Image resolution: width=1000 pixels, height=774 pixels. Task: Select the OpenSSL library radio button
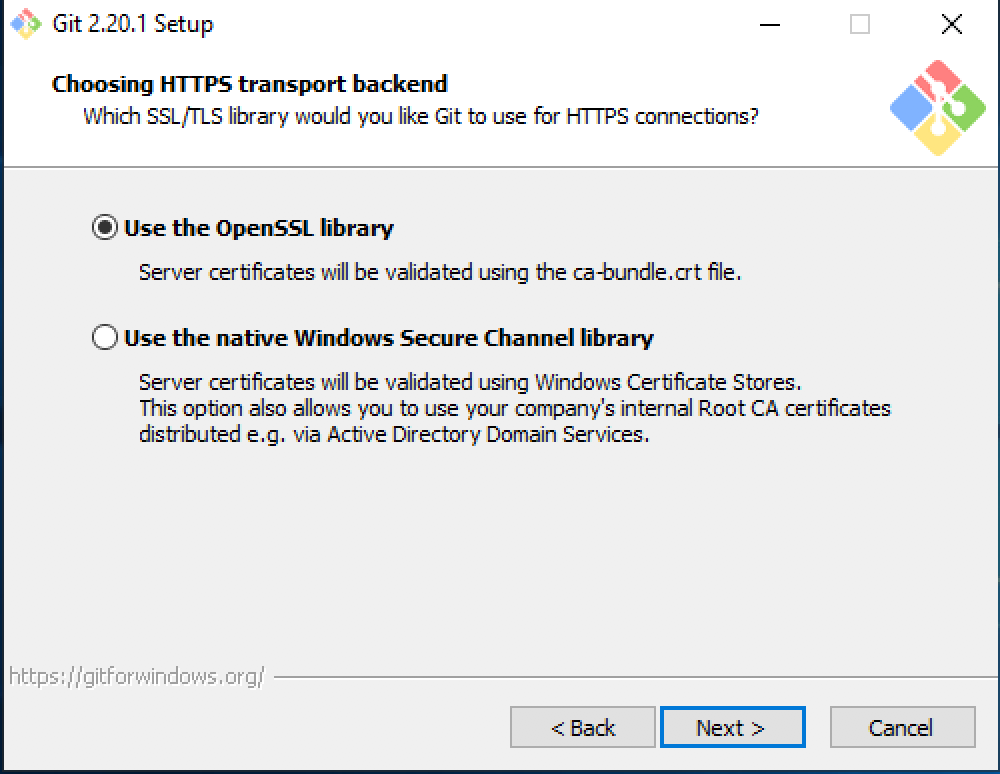(104, 228)
